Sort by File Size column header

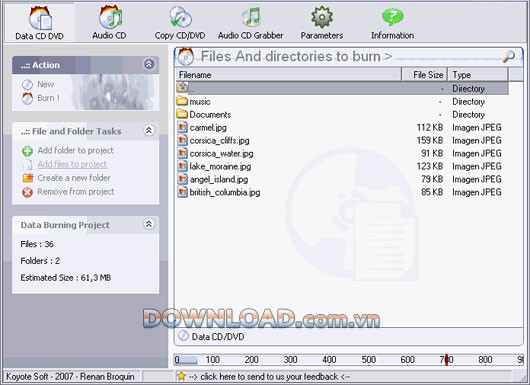click(425, 75)
